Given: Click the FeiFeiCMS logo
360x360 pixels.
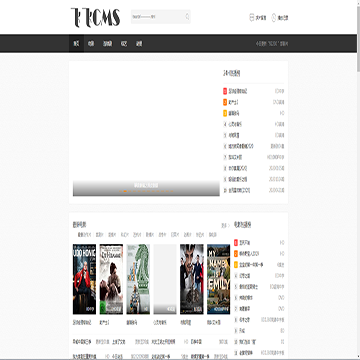Looking at the screenshot, I should click(95, 17).
